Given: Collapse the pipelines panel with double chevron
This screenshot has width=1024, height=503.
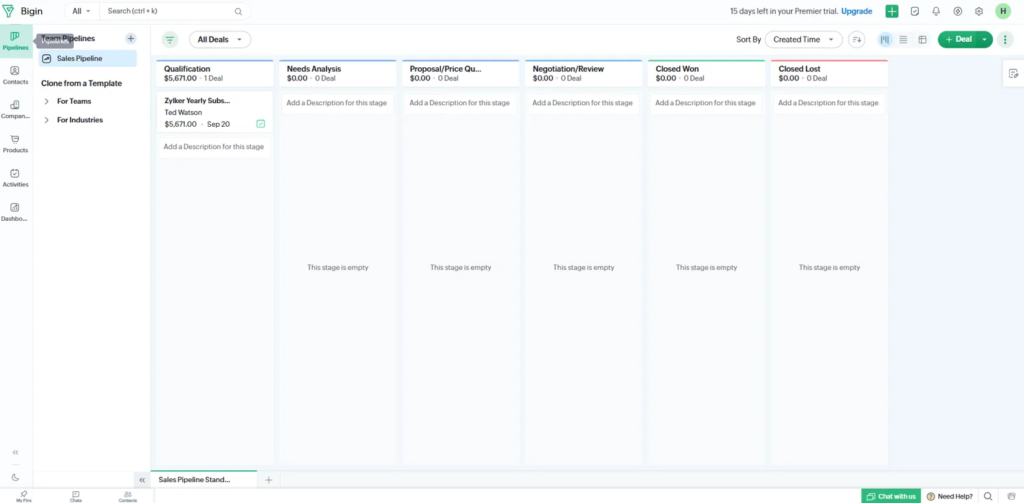Looking at the screenshot, I should [x=142, y=479].
